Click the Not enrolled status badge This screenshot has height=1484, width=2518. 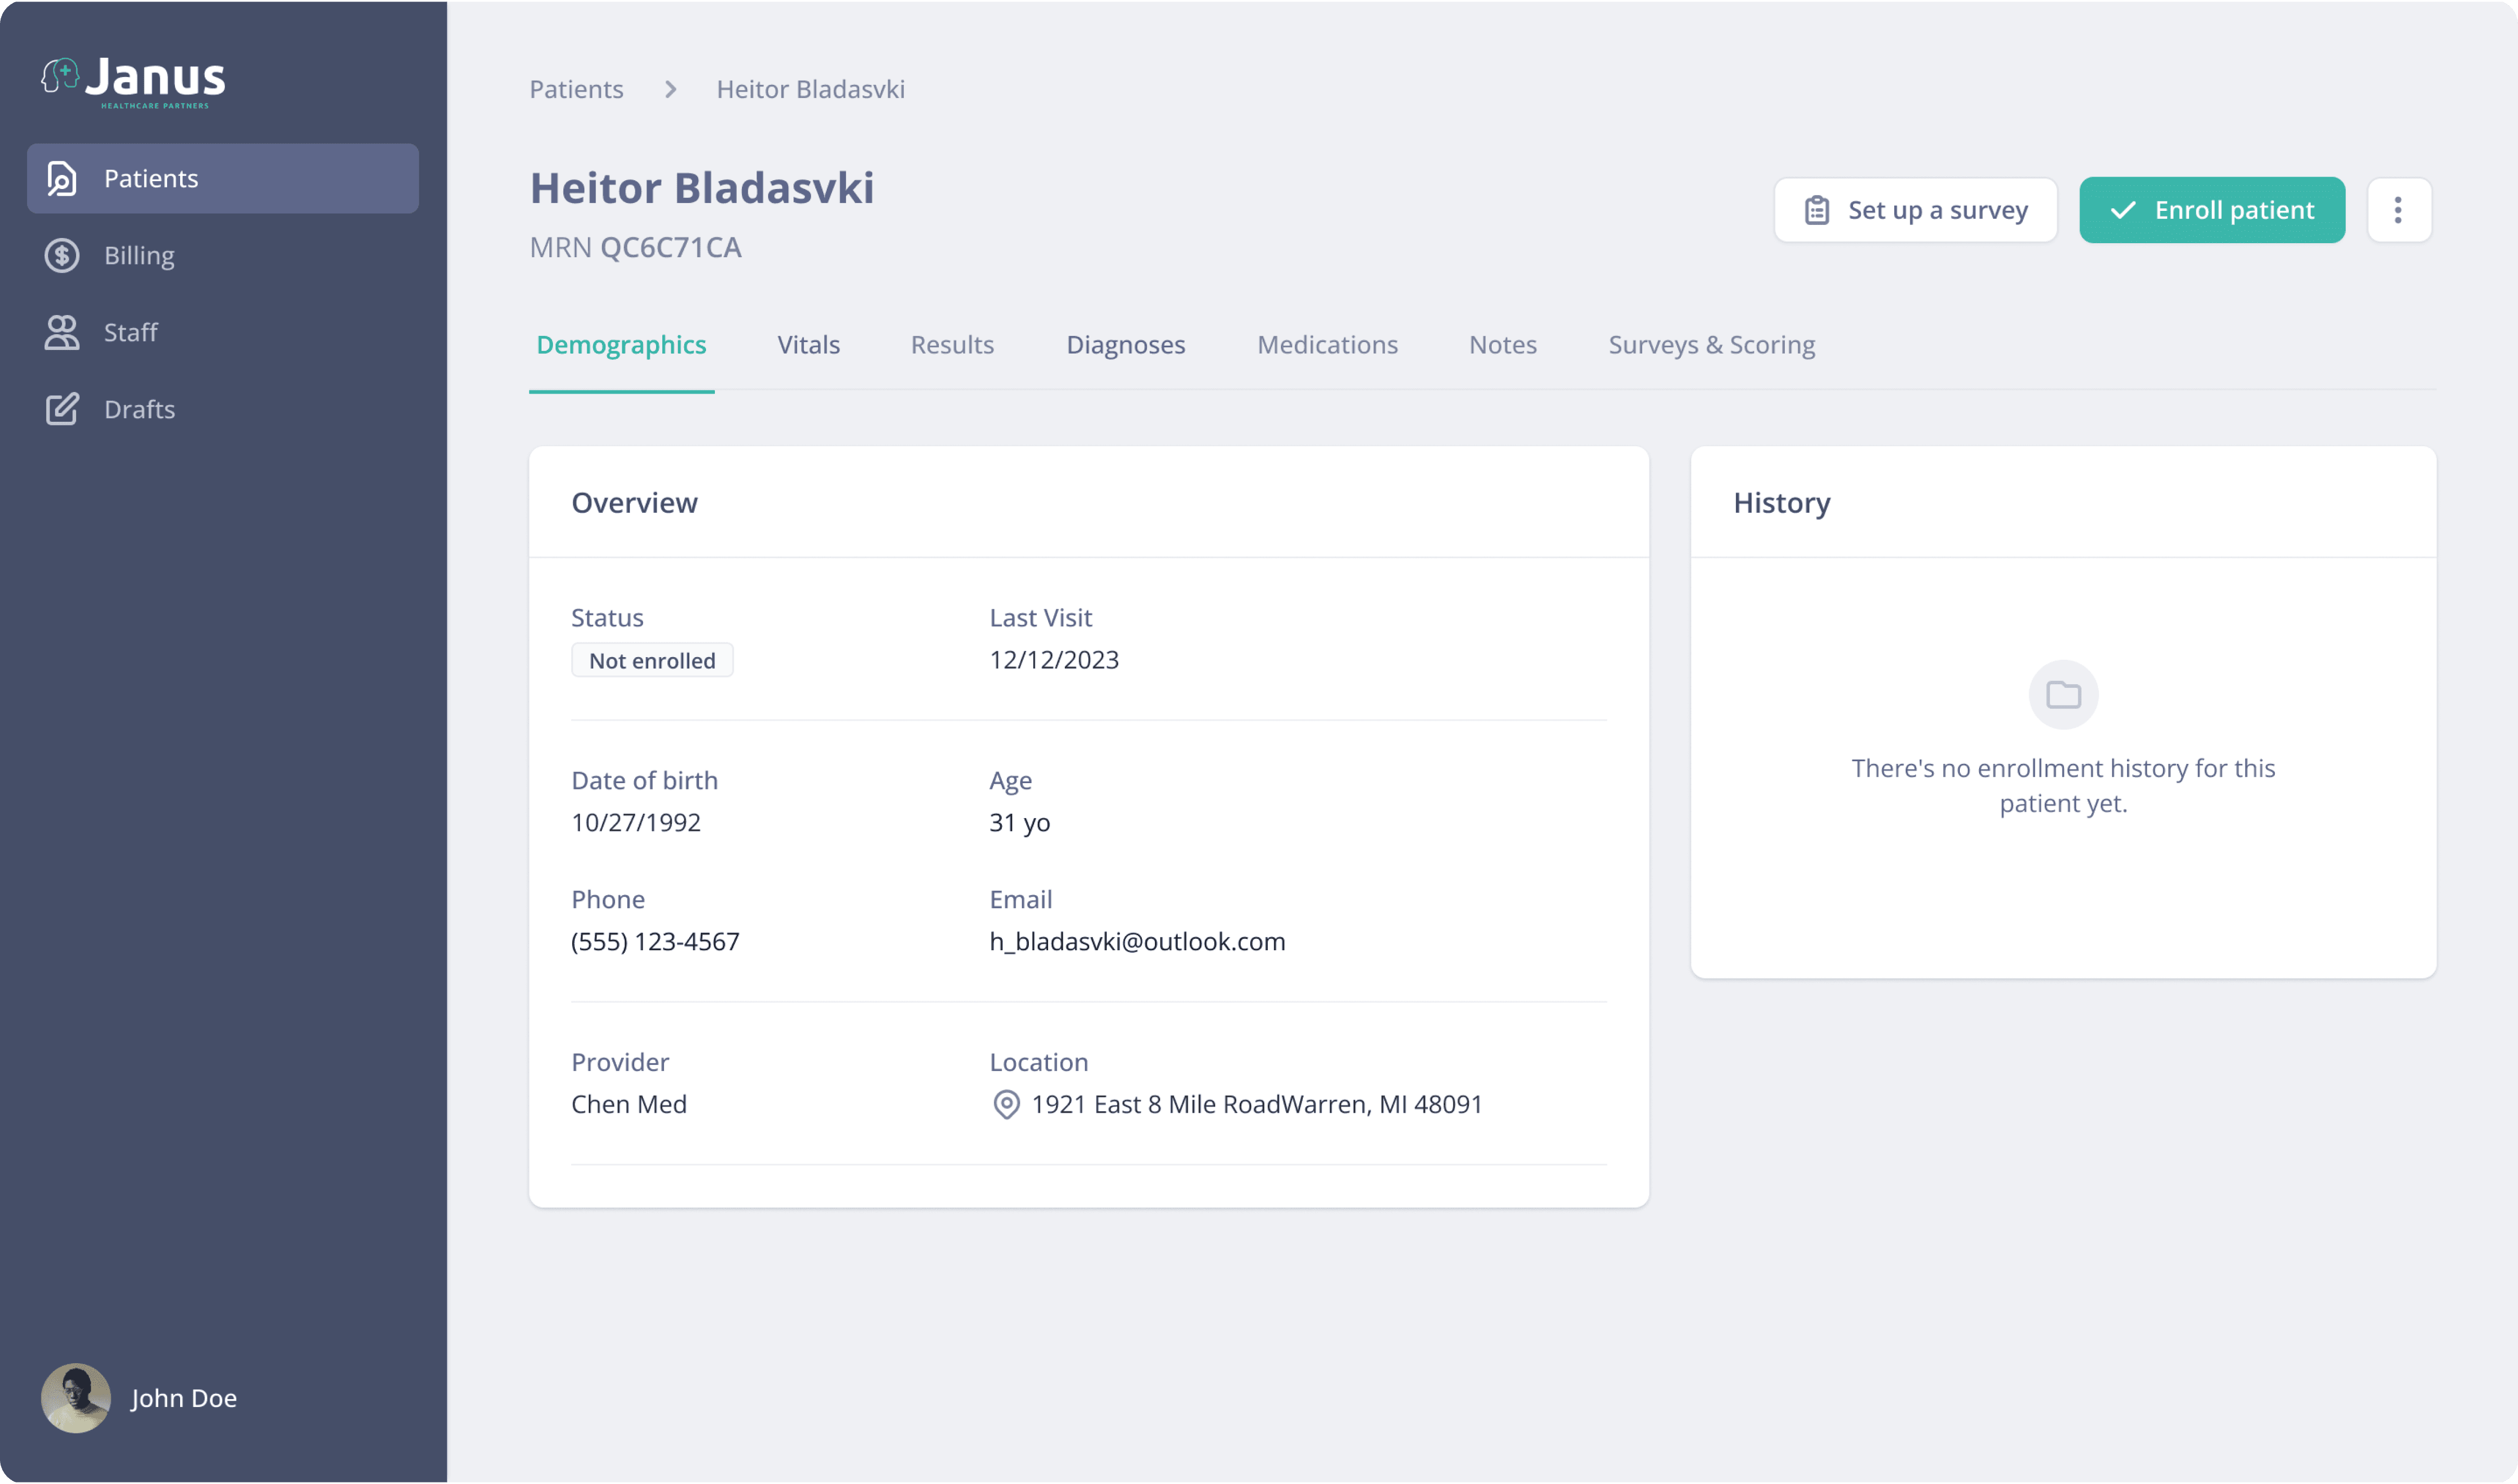(x=652, y=660)
